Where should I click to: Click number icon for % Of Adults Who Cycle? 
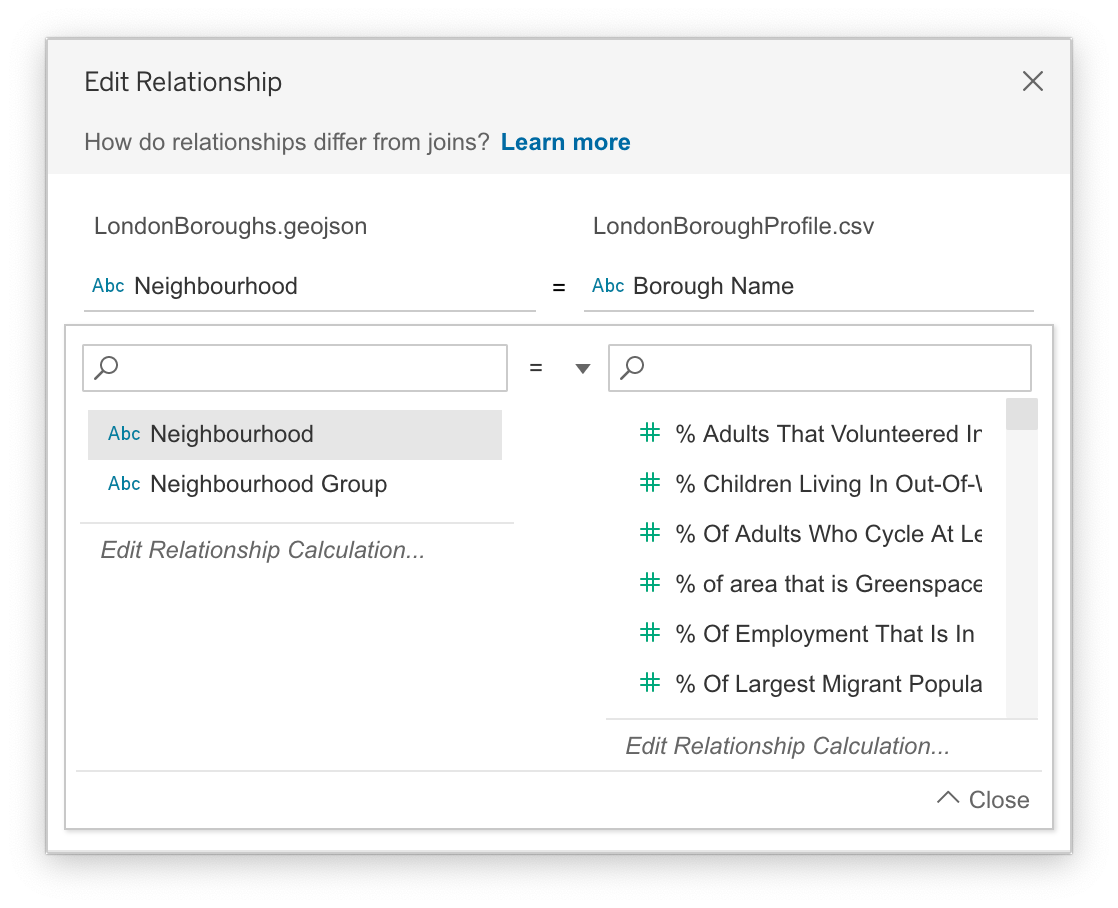point(650,533)
